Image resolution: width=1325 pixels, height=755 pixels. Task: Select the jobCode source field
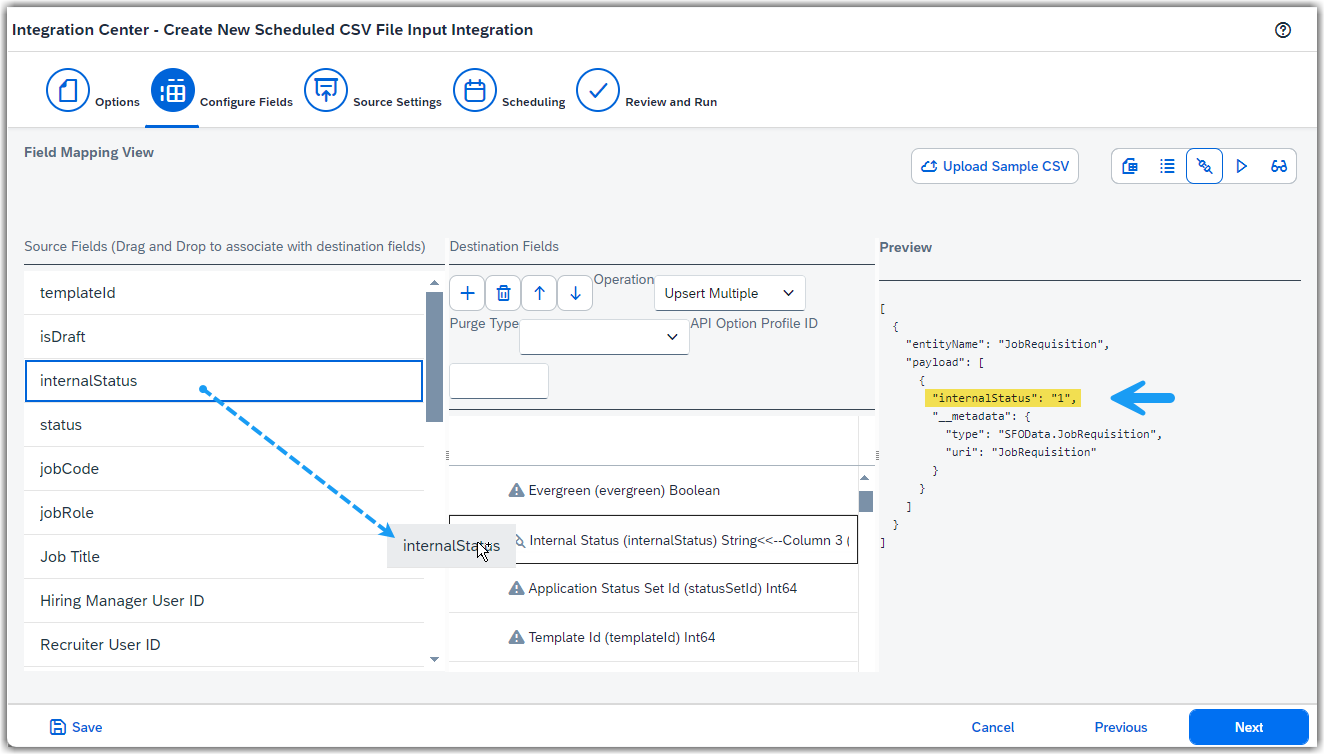click(x=224, y=469)
